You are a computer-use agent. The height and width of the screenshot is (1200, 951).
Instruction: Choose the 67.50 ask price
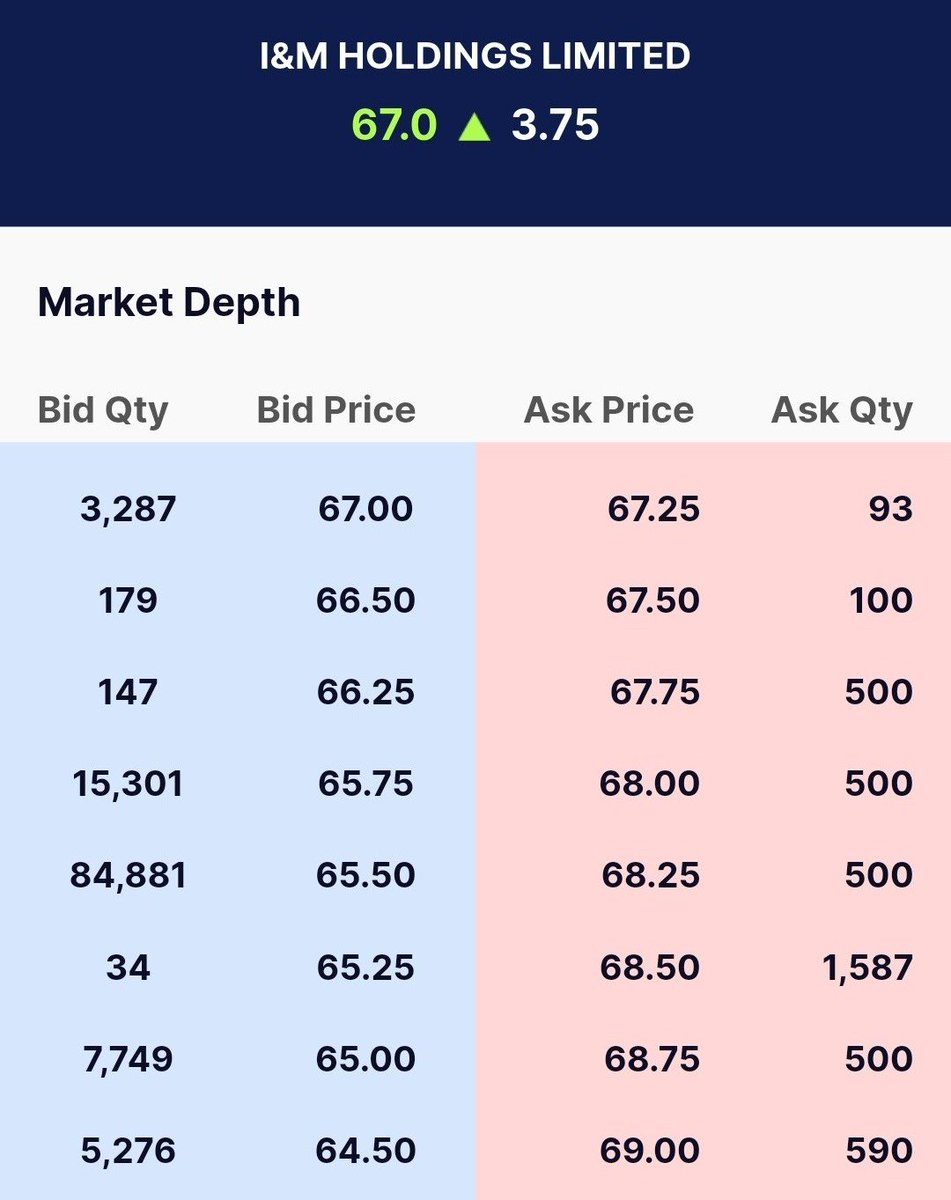tap(653, 601)
